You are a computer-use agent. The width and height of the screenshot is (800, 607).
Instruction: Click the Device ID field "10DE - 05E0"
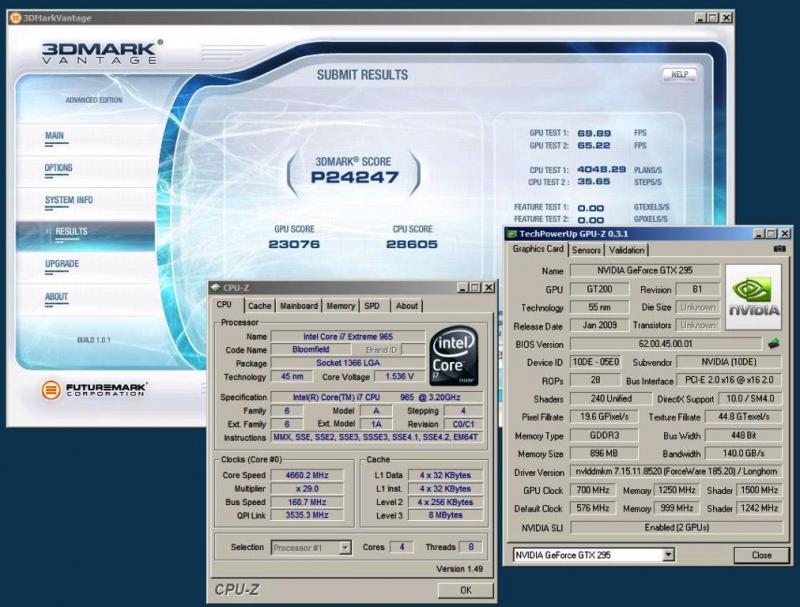(595, 362)
